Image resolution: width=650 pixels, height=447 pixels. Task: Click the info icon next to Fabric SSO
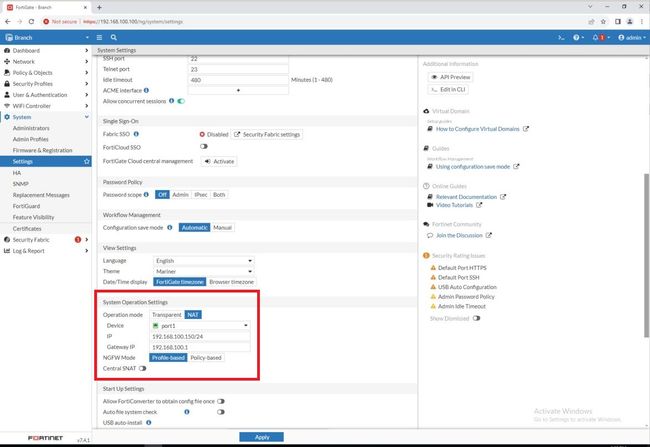coord(136,134)
